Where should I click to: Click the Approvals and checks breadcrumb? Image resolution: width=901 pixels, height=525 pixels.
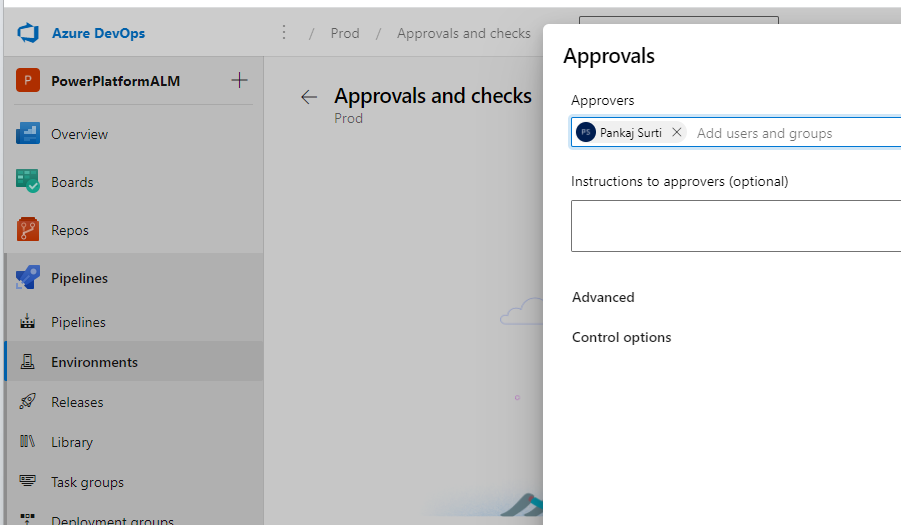[463, 33]
